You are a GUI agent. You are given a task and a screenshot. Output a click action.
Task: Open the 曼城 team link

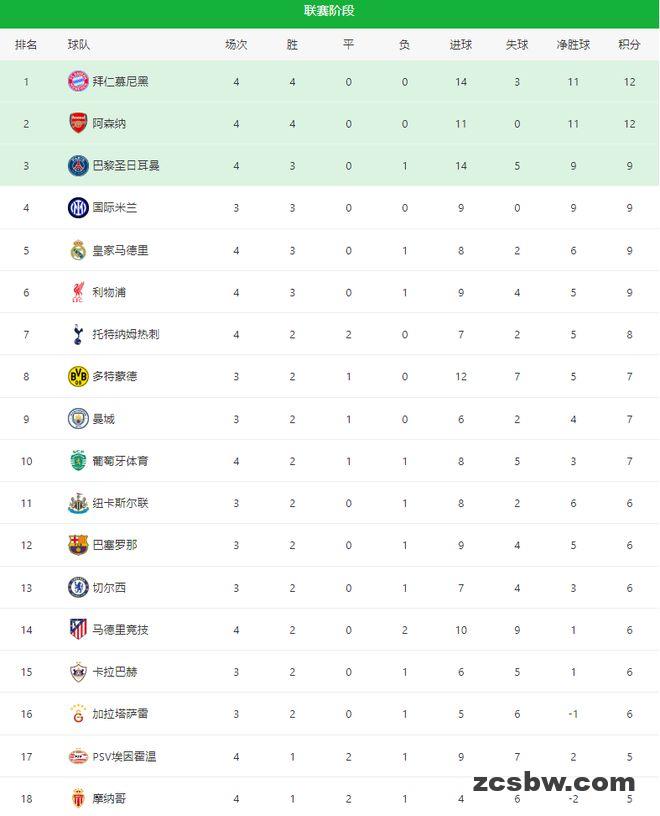[103, 419]
